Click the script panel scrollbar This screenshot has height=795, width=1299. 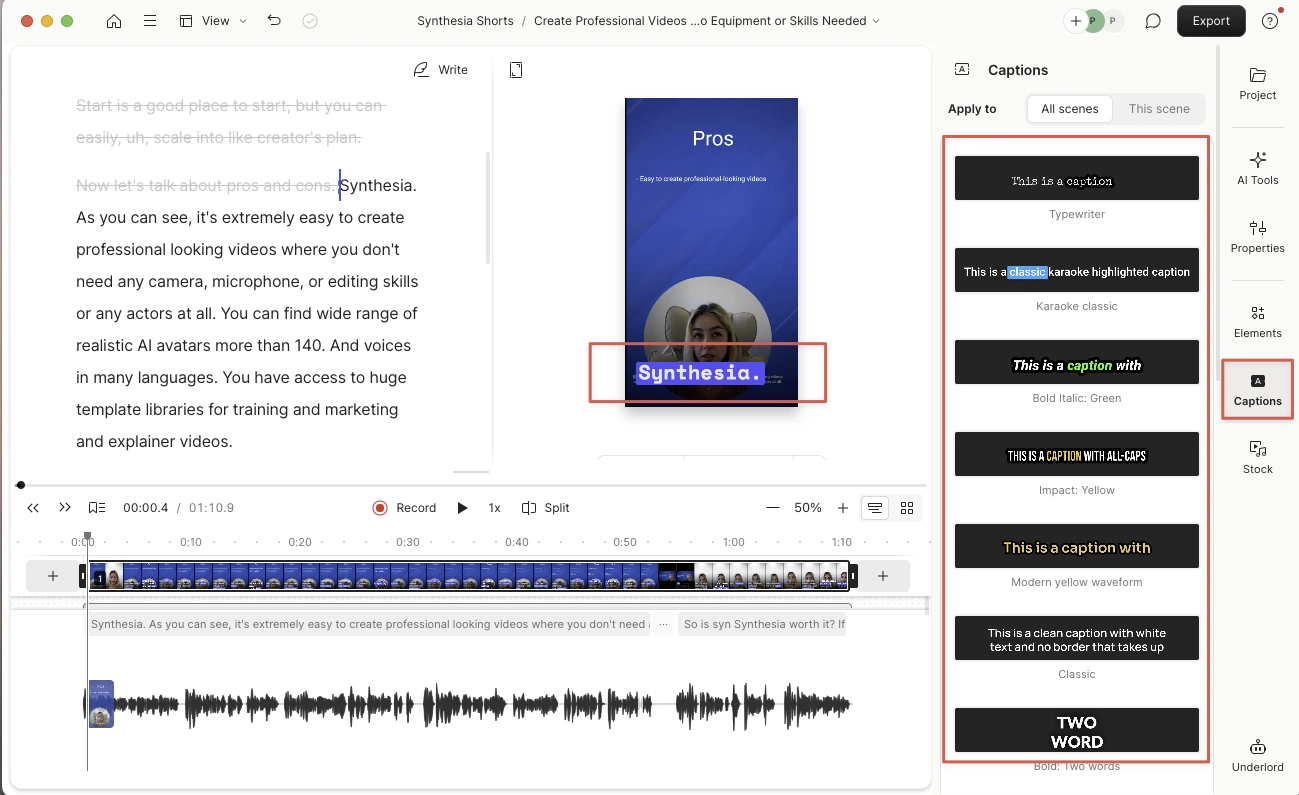pos(488,208)
